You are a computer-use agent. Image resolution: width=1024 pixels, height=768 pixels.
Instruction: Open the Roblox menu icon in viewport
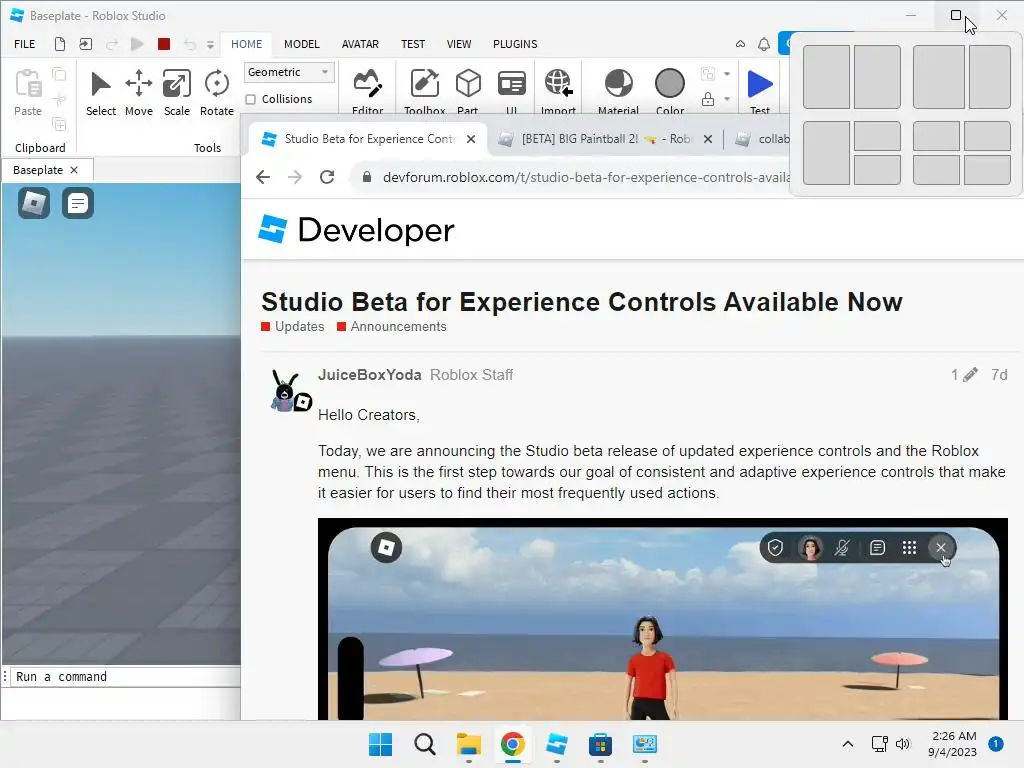coord(34,203)
